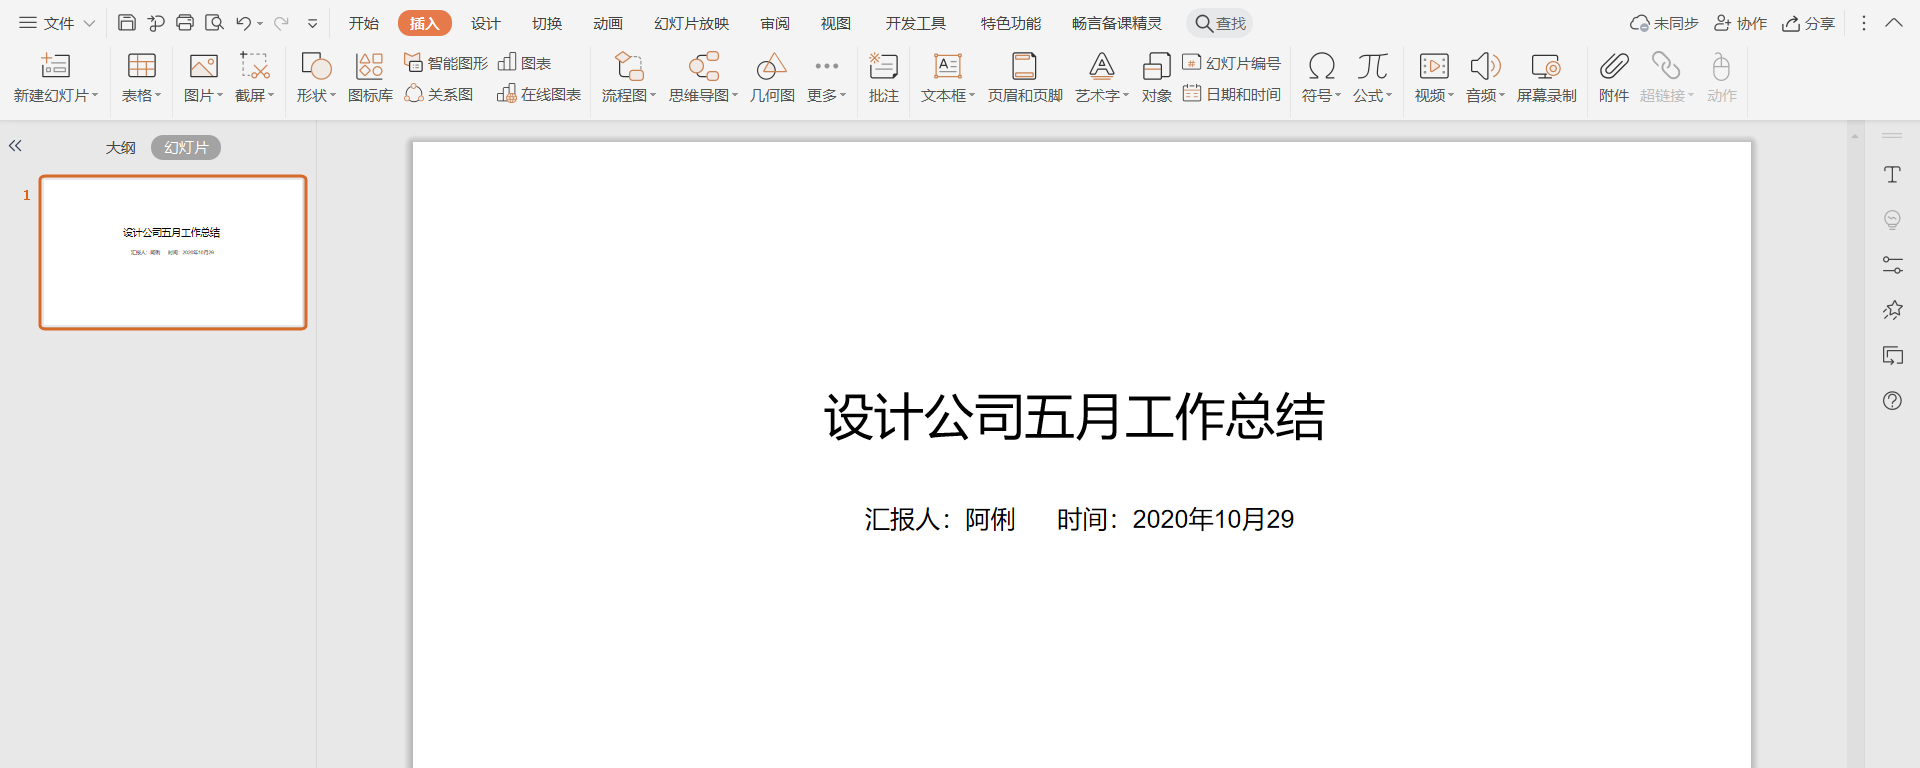This screenshot has height=768, width=1920.
Task: Insert 几何图 geometry figure
Action: click(x=772, y=77)
